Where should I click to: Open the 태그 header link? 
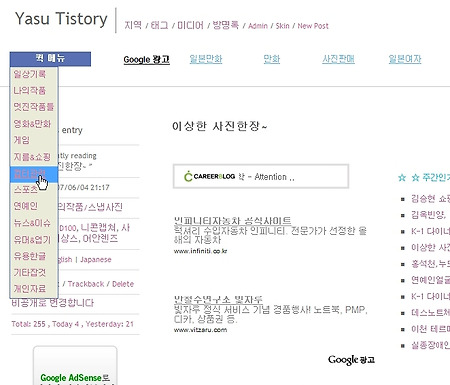[159, 25]
